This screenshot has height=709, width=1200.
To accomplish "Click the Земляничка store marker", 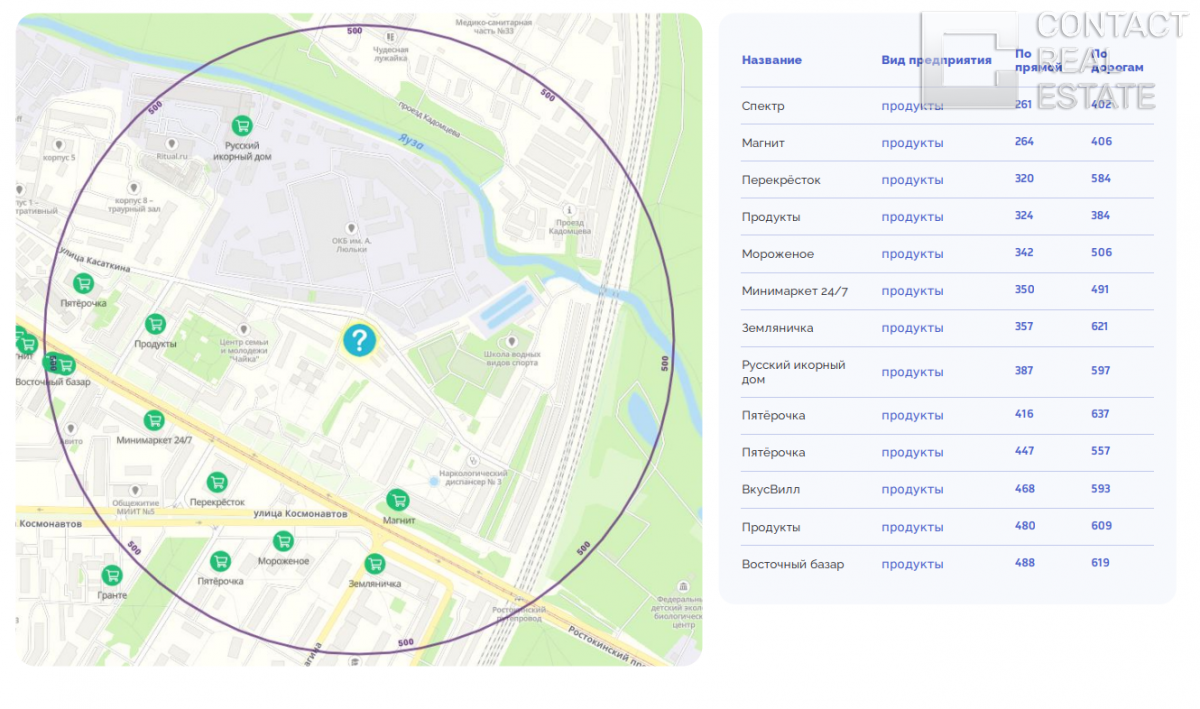I will 375,563.
